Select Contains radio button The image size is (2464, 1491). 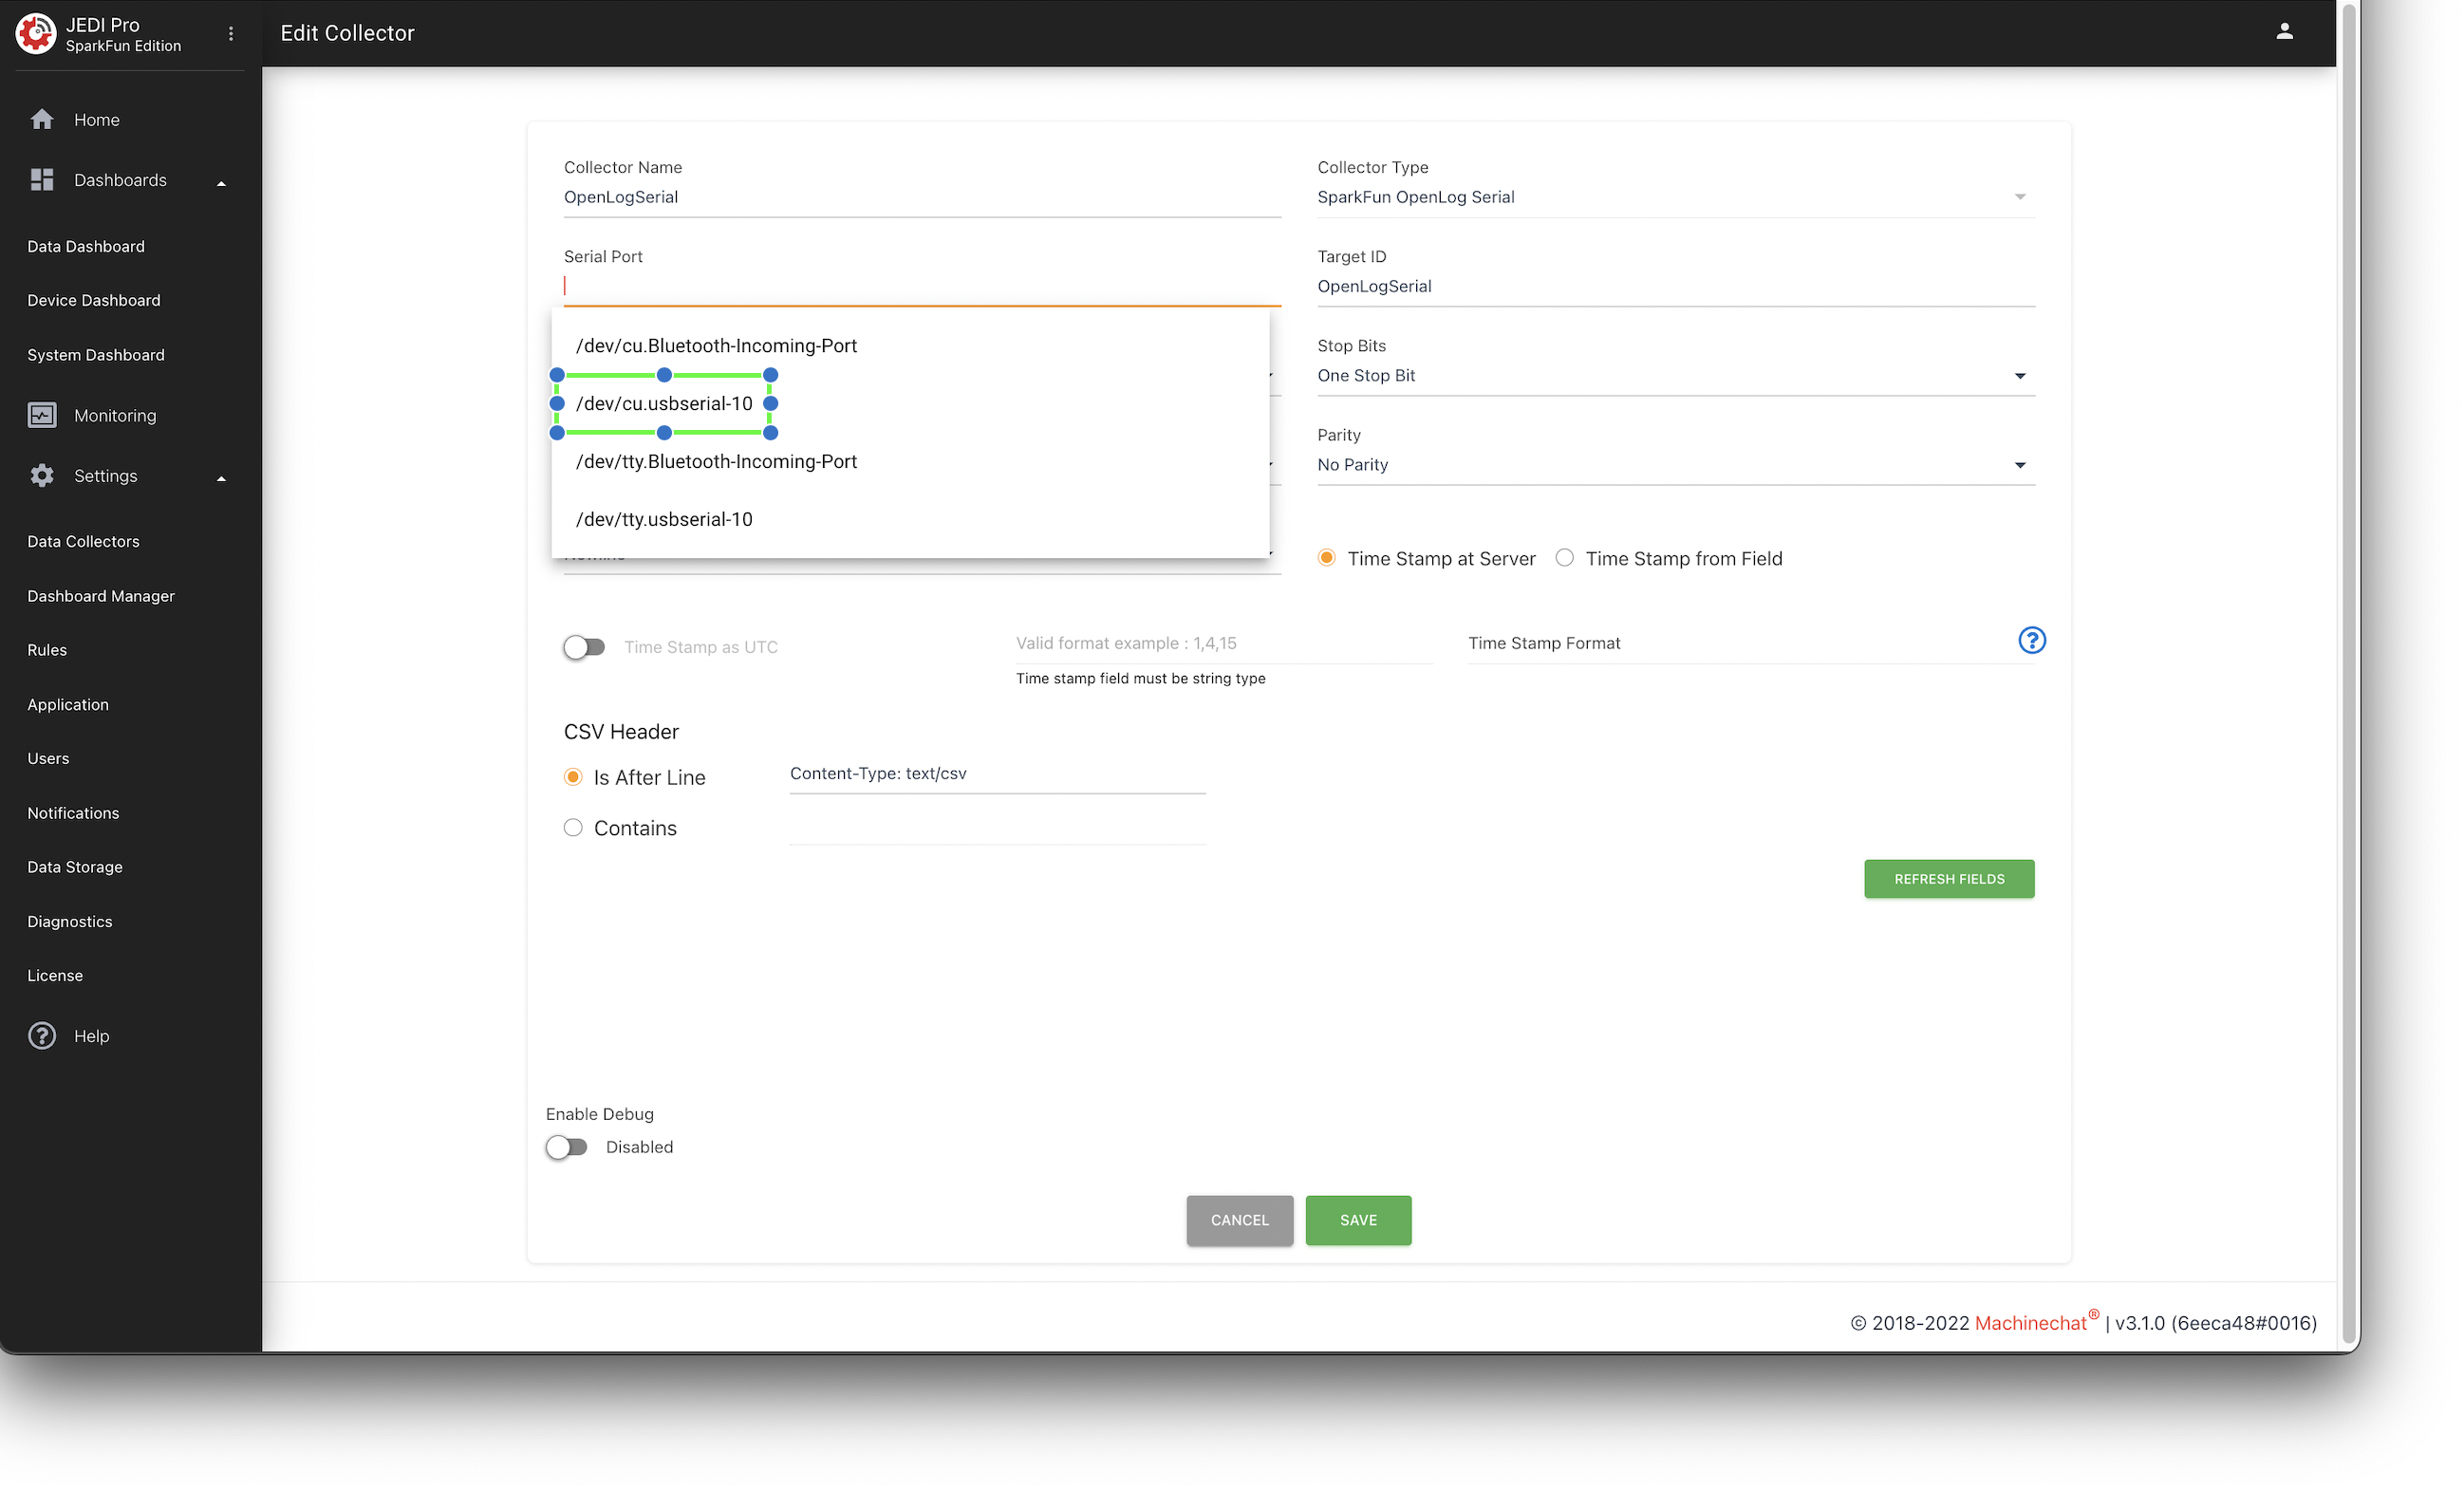coord(573,828)
